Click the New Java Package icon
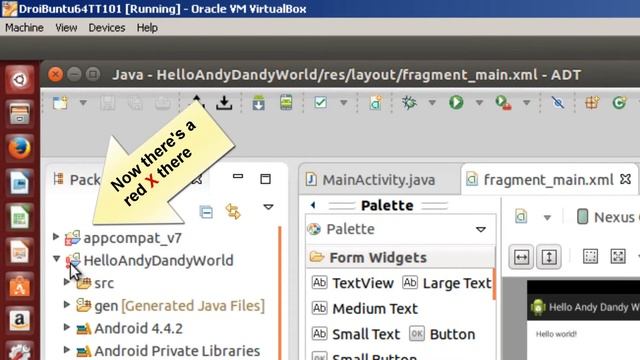This screenshot has width=640, height=360. 592,102
